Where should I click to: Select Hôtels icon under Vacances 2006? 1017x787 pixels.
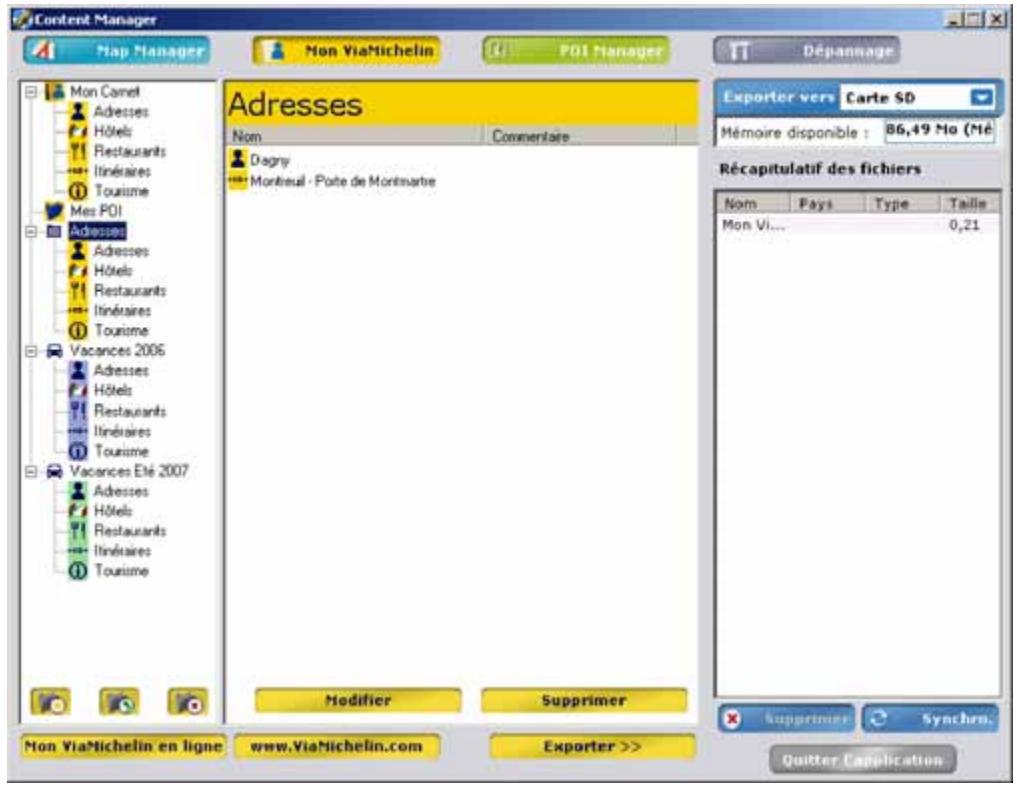(78, 391)
